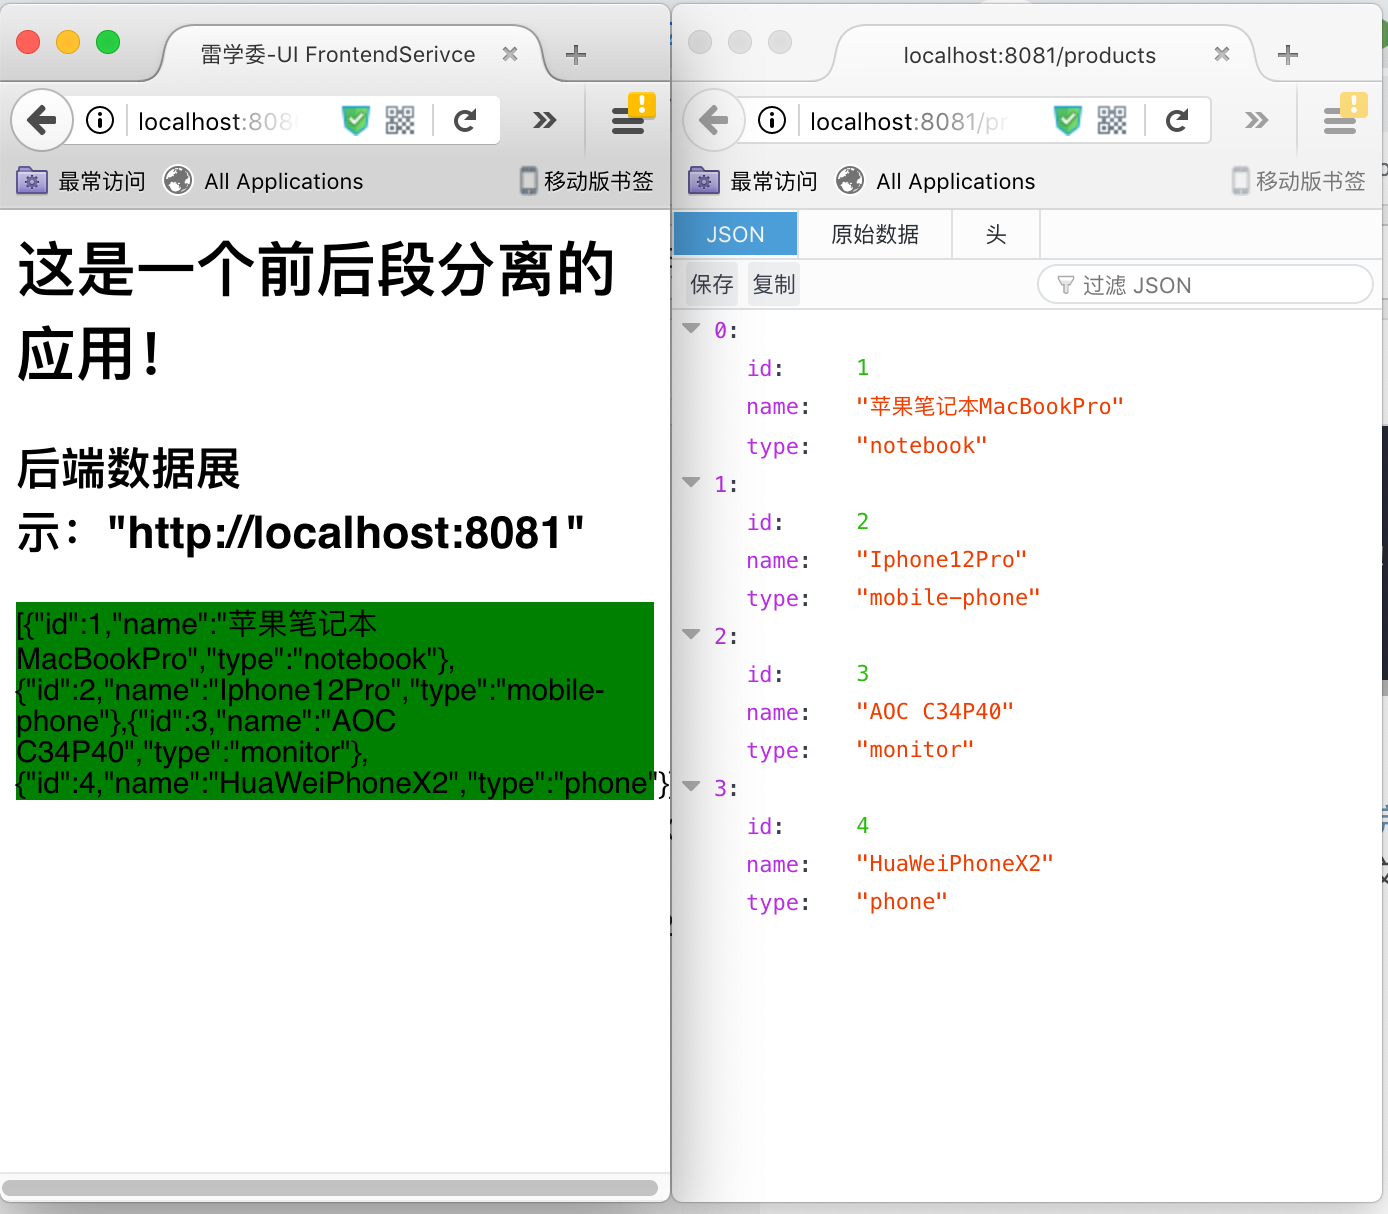Reload the localhost:8081/products page
This screenshot has height=1214, width=1388.
click(x=1177, y=120)
